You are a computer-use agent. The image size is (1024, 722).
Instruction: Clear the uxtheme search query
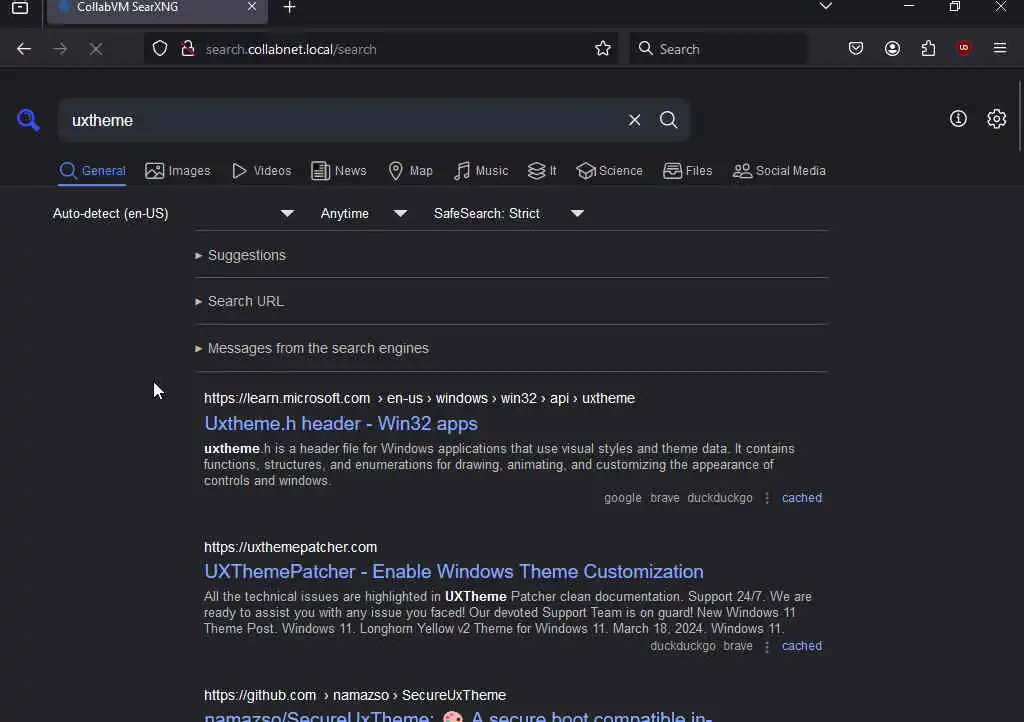pos(634,120)
